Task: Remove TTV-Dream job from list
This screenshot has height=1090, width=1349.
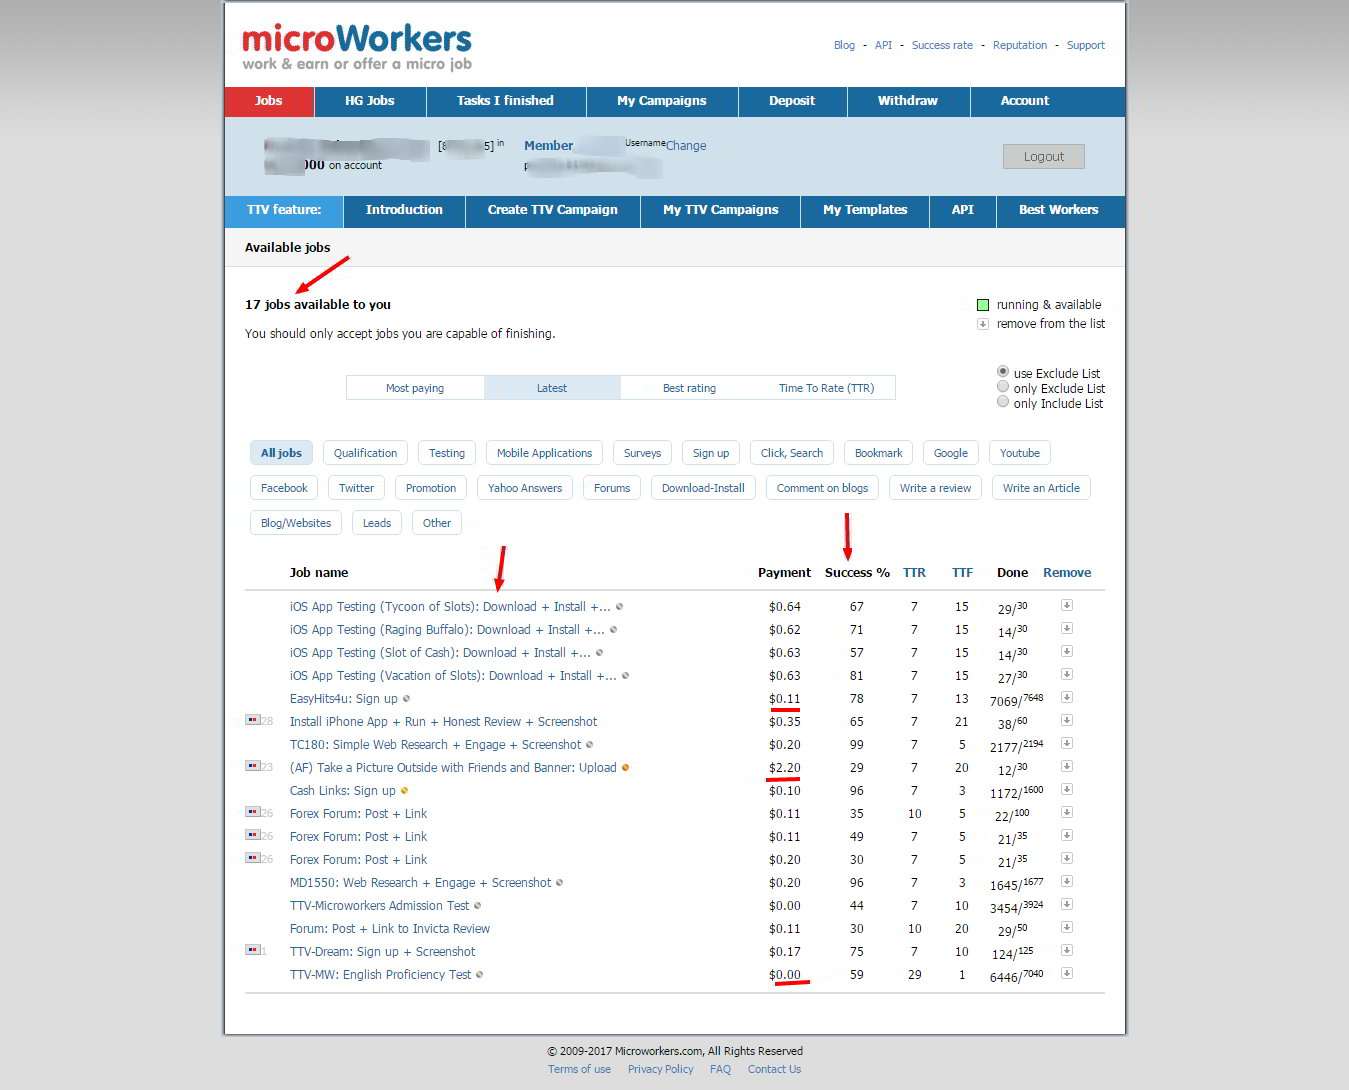Action: (1067, 950)
